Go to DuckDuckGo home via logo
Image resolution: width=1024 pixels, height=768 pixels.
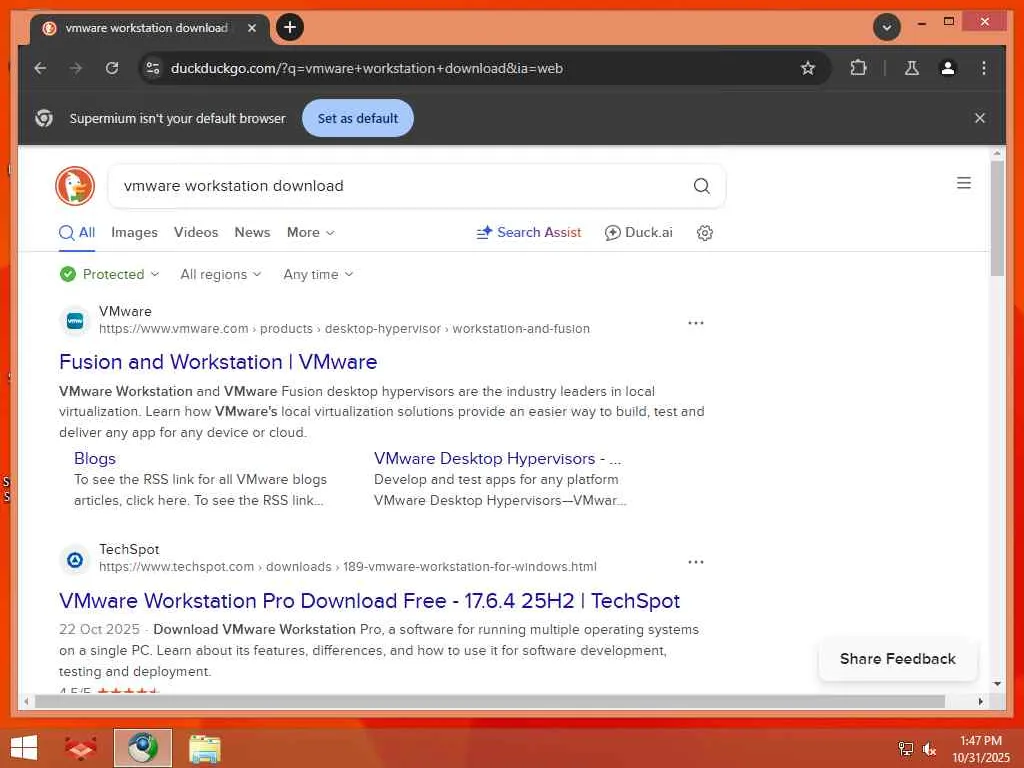click(75, 185)
